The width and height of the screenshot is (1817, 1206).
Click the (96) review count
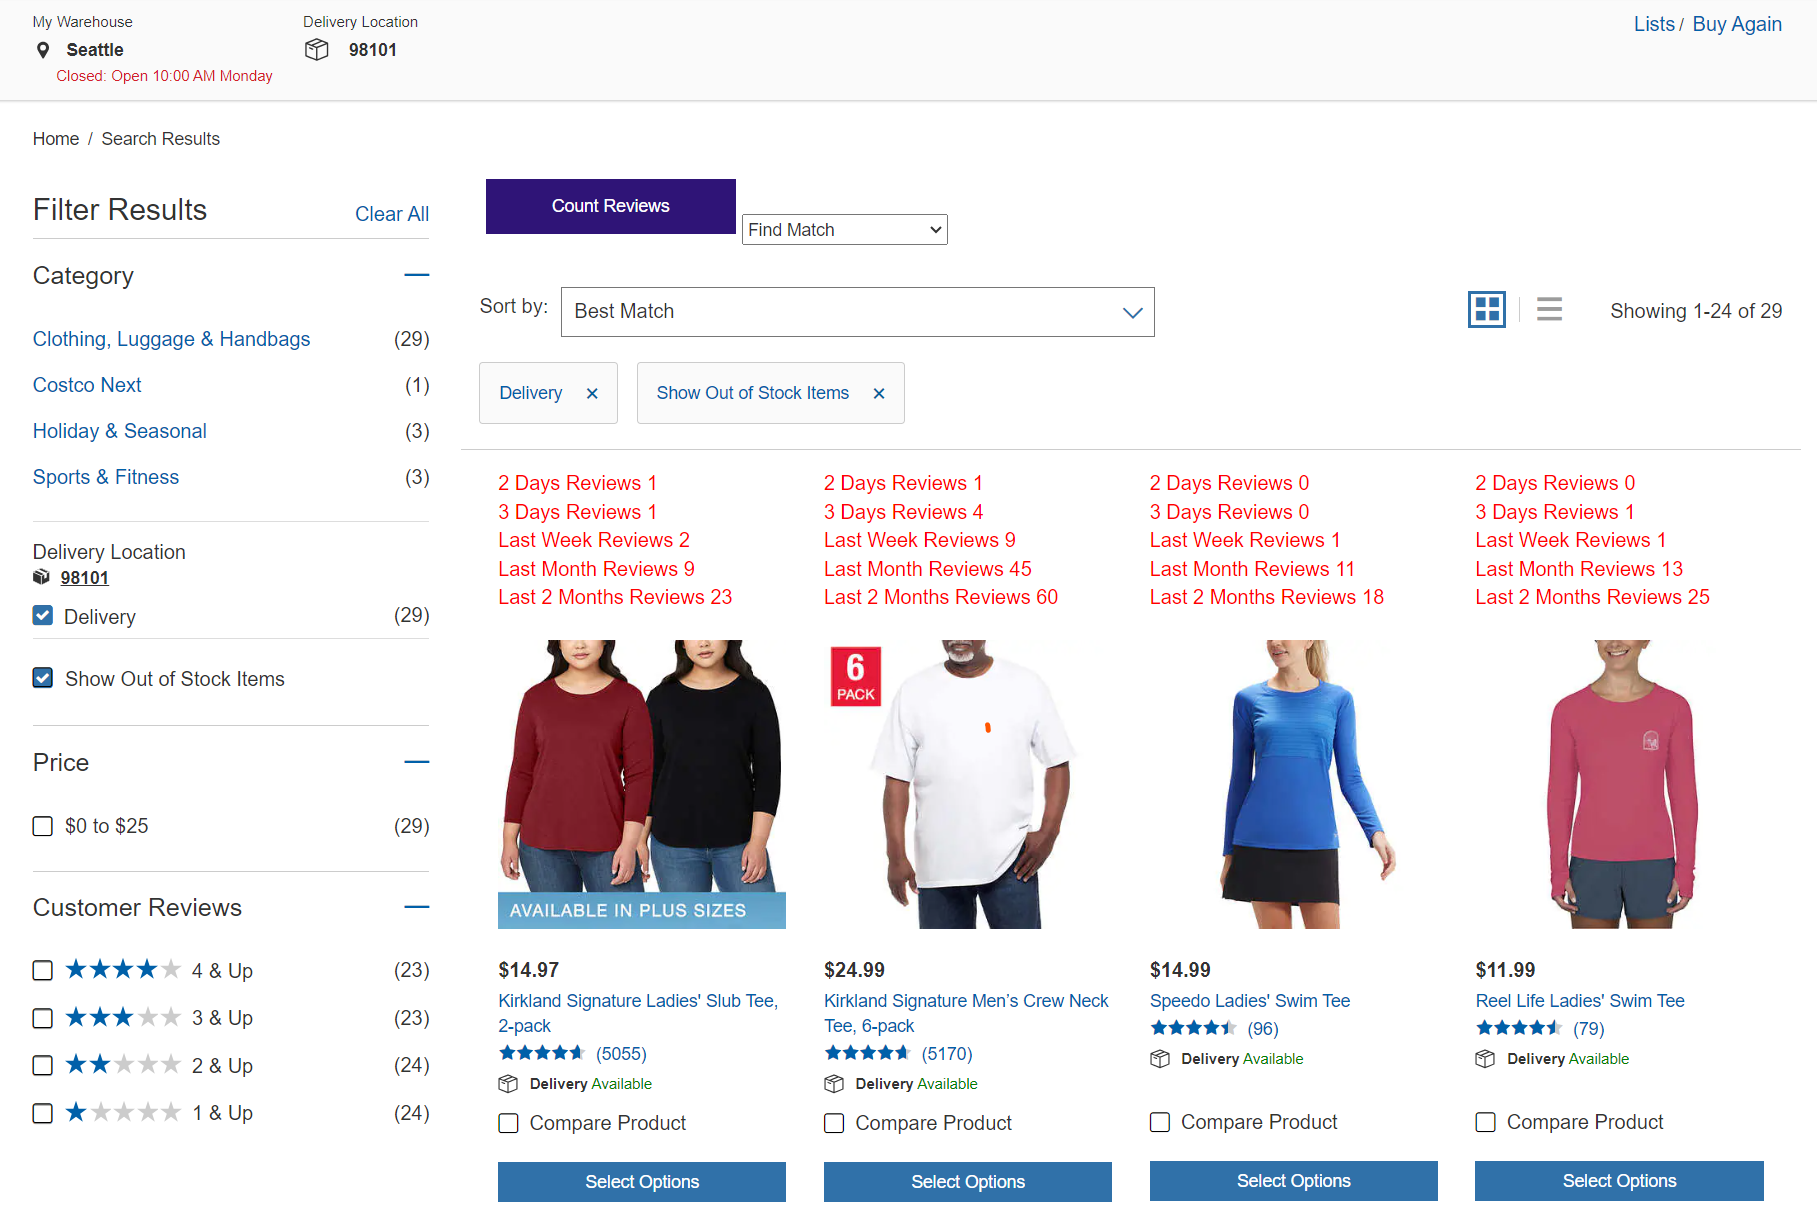click(1263, 1029)
